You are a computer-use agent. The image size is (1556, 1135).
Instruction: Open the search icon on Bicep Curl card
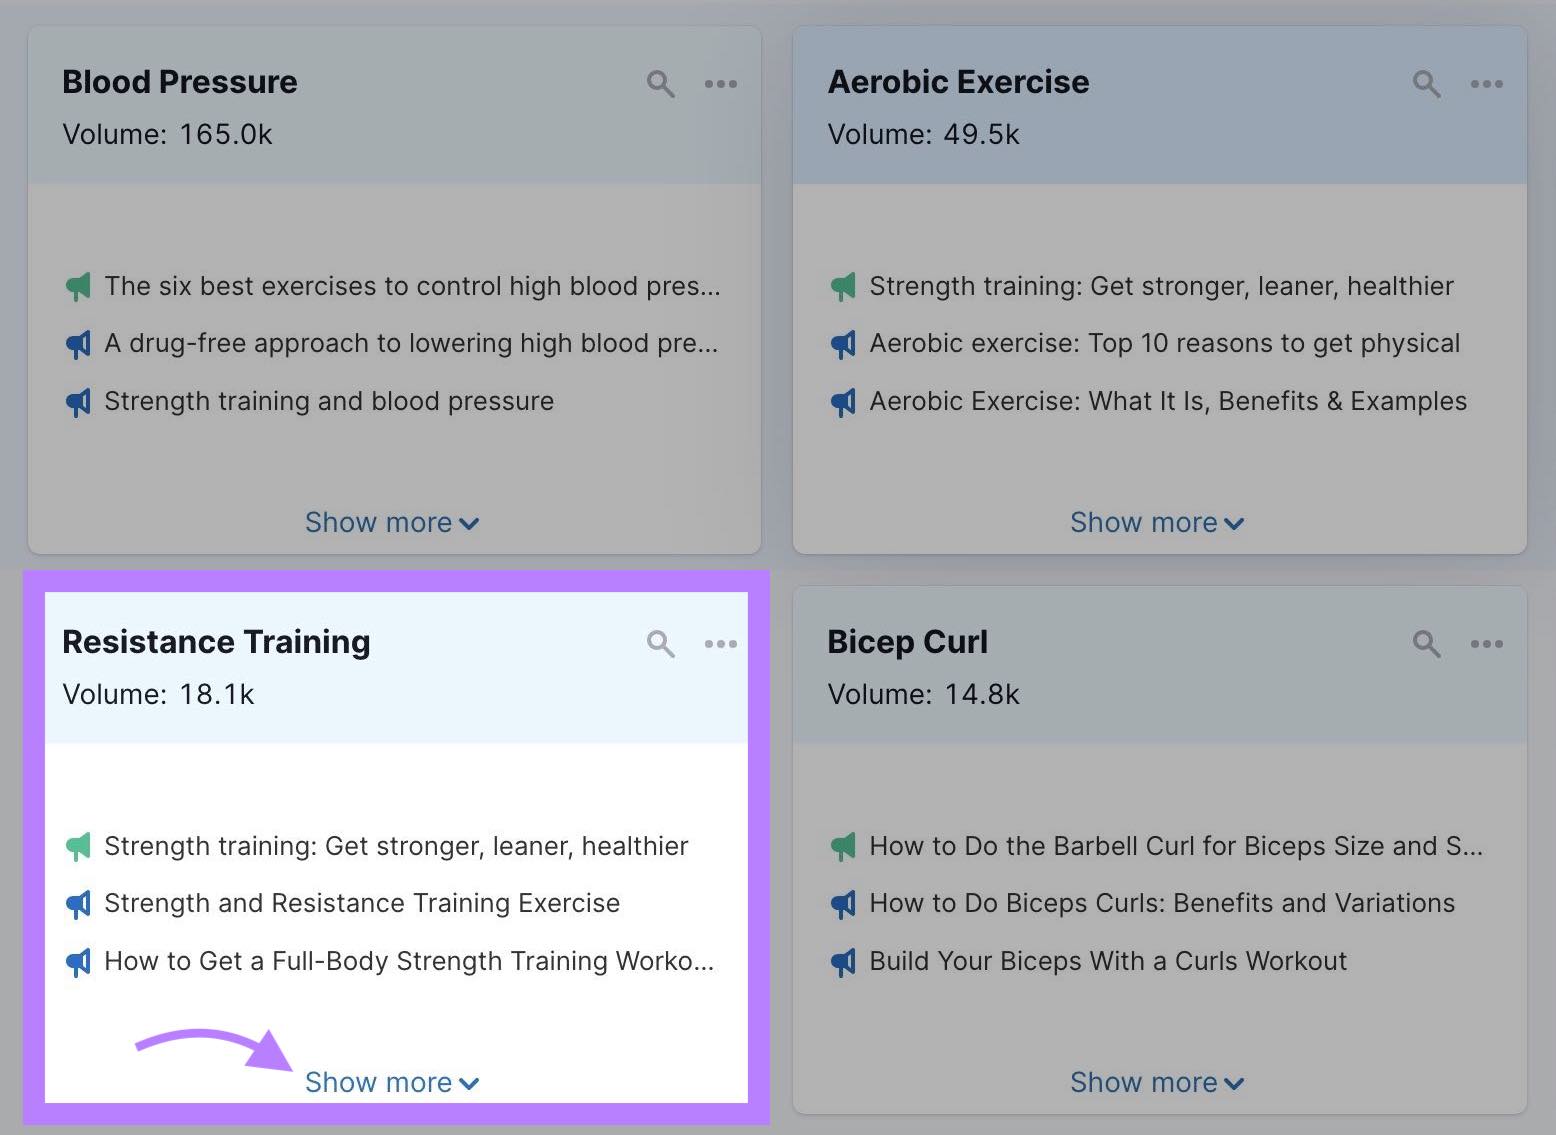pos(1425,644)
